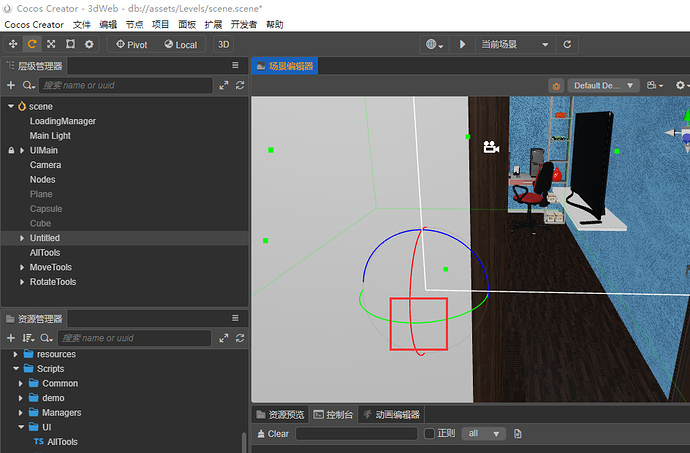Viewport: 690px width, 453px height.
Task: Collapse the Scripts folder in assets
Action: [16, 369]
